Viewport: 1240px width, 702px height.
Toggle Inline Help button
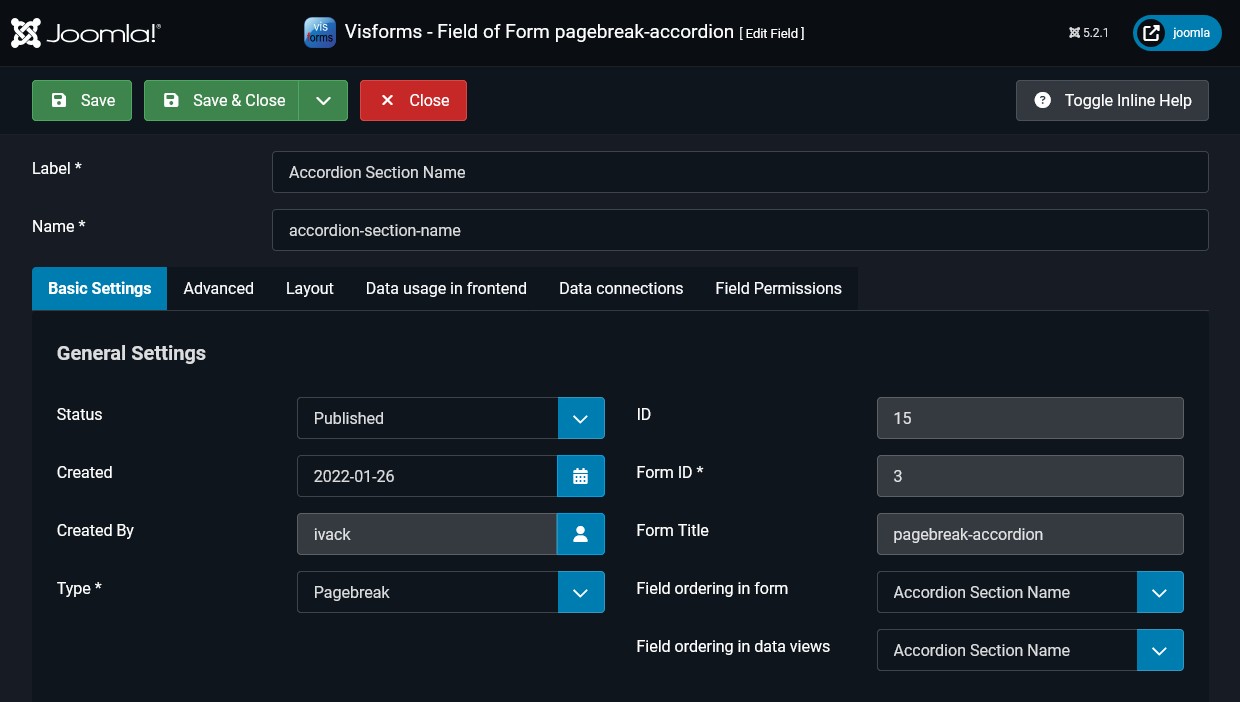tap(1112, 100)
